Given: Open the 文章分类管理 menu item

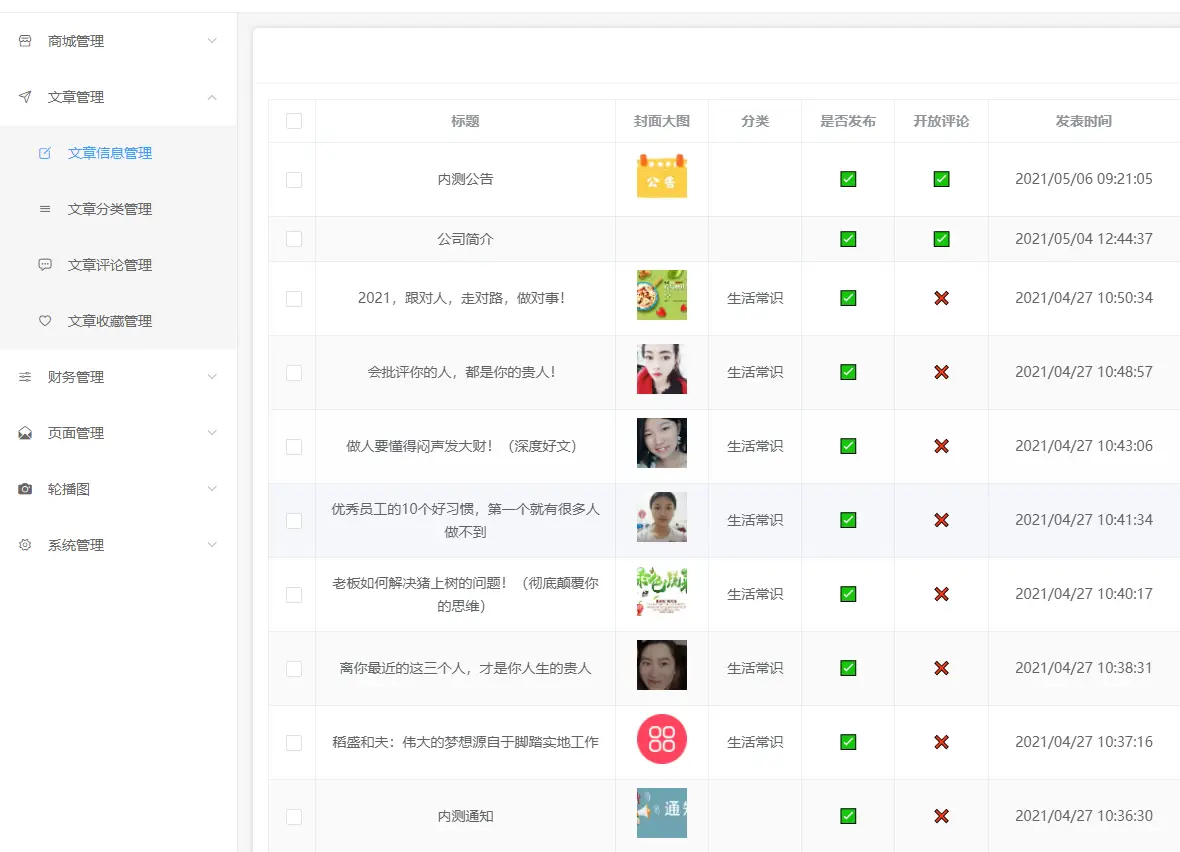Looking at the screenshot, I should 110,209.
